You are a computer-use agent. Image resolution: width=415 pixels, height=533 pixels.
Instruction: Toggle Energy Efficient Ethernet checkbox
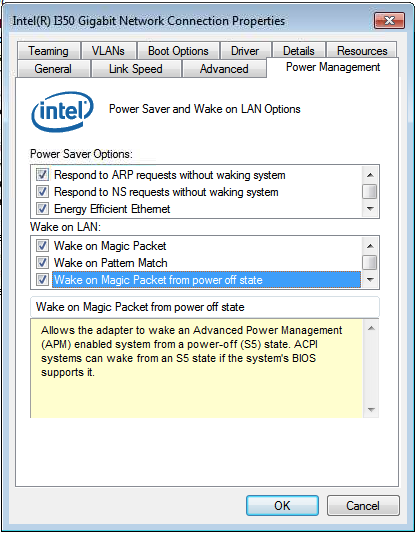click(42, 208)
